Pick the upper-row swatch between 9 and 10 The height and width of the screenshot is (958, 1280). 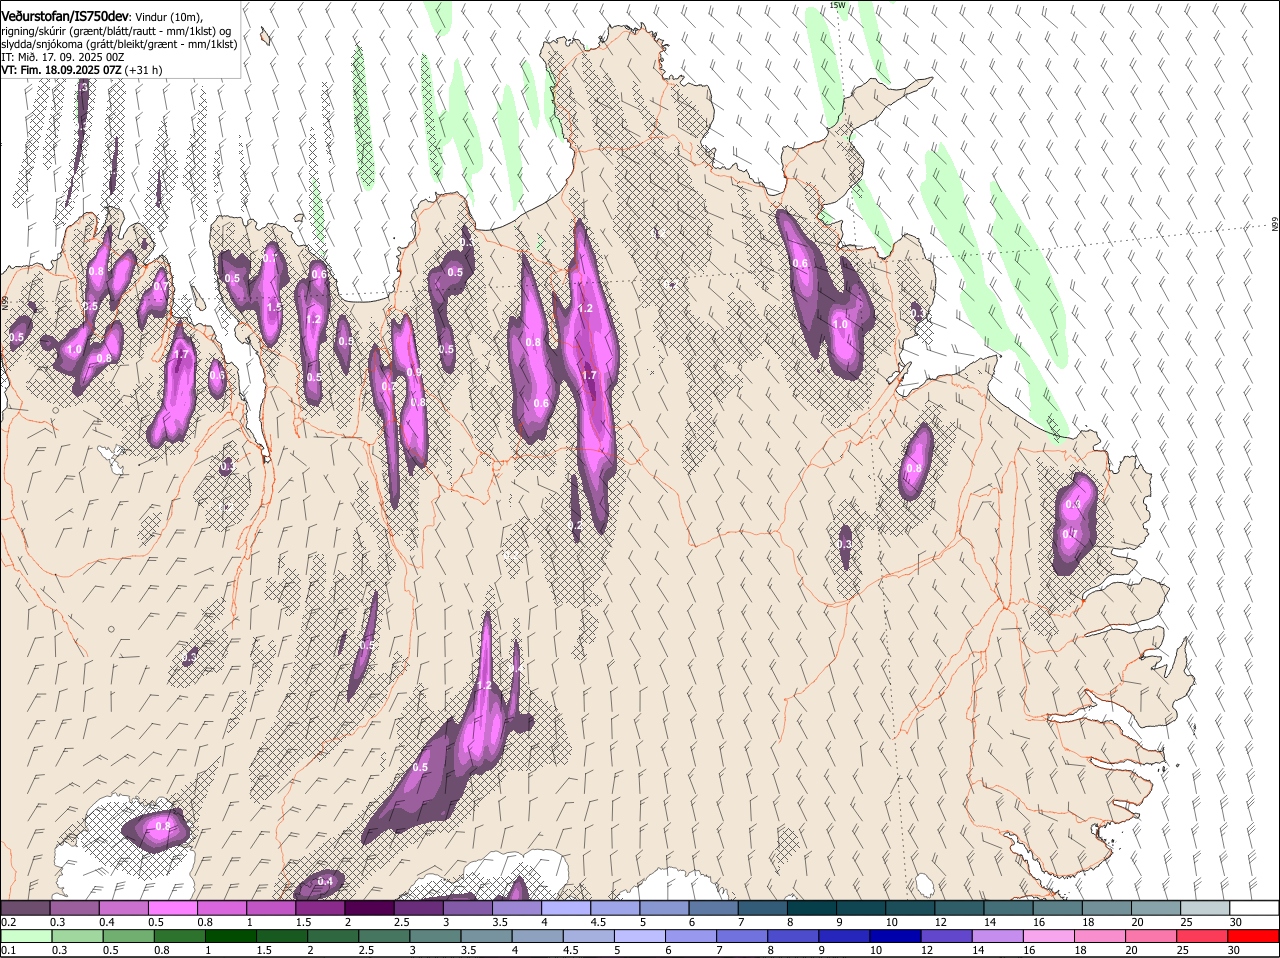point(861,907)
